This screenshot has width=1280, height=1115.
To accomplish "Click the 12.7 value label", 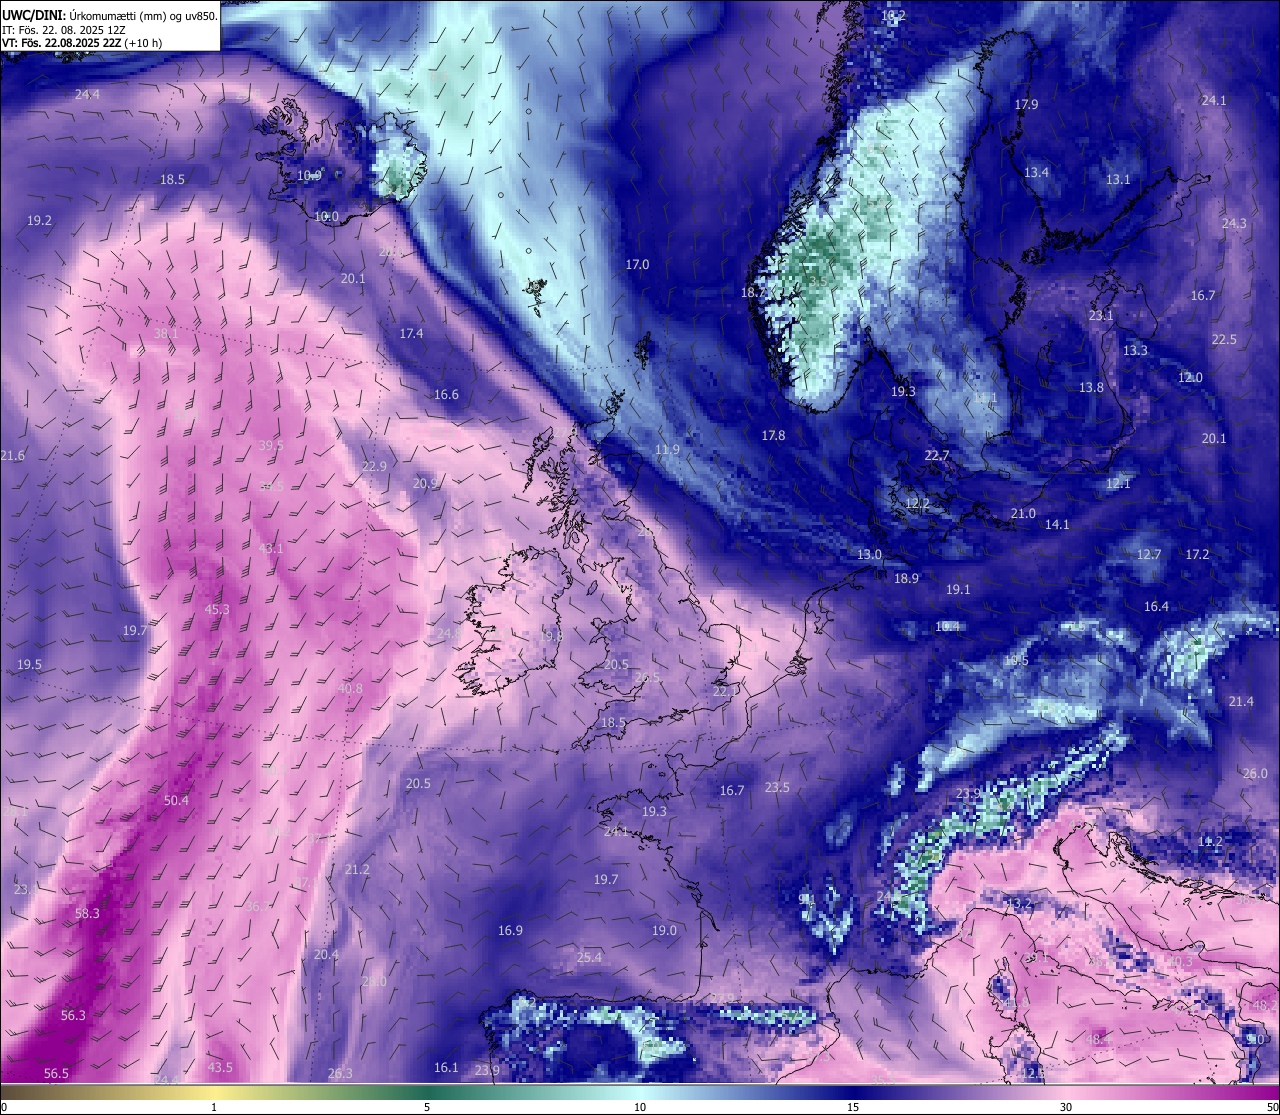I will [x=1149, y=555].
